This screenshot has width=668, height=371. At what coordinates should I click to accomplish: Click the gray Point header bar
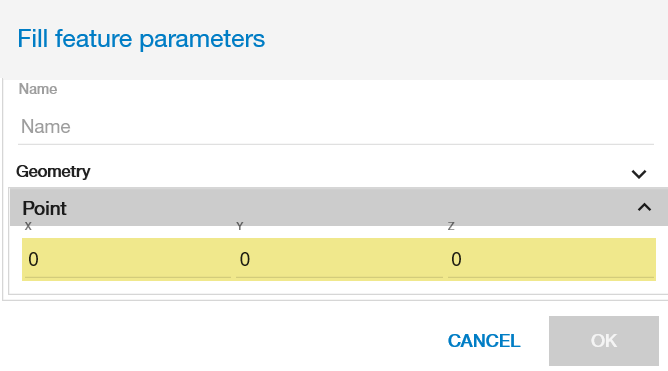point(339,207)
